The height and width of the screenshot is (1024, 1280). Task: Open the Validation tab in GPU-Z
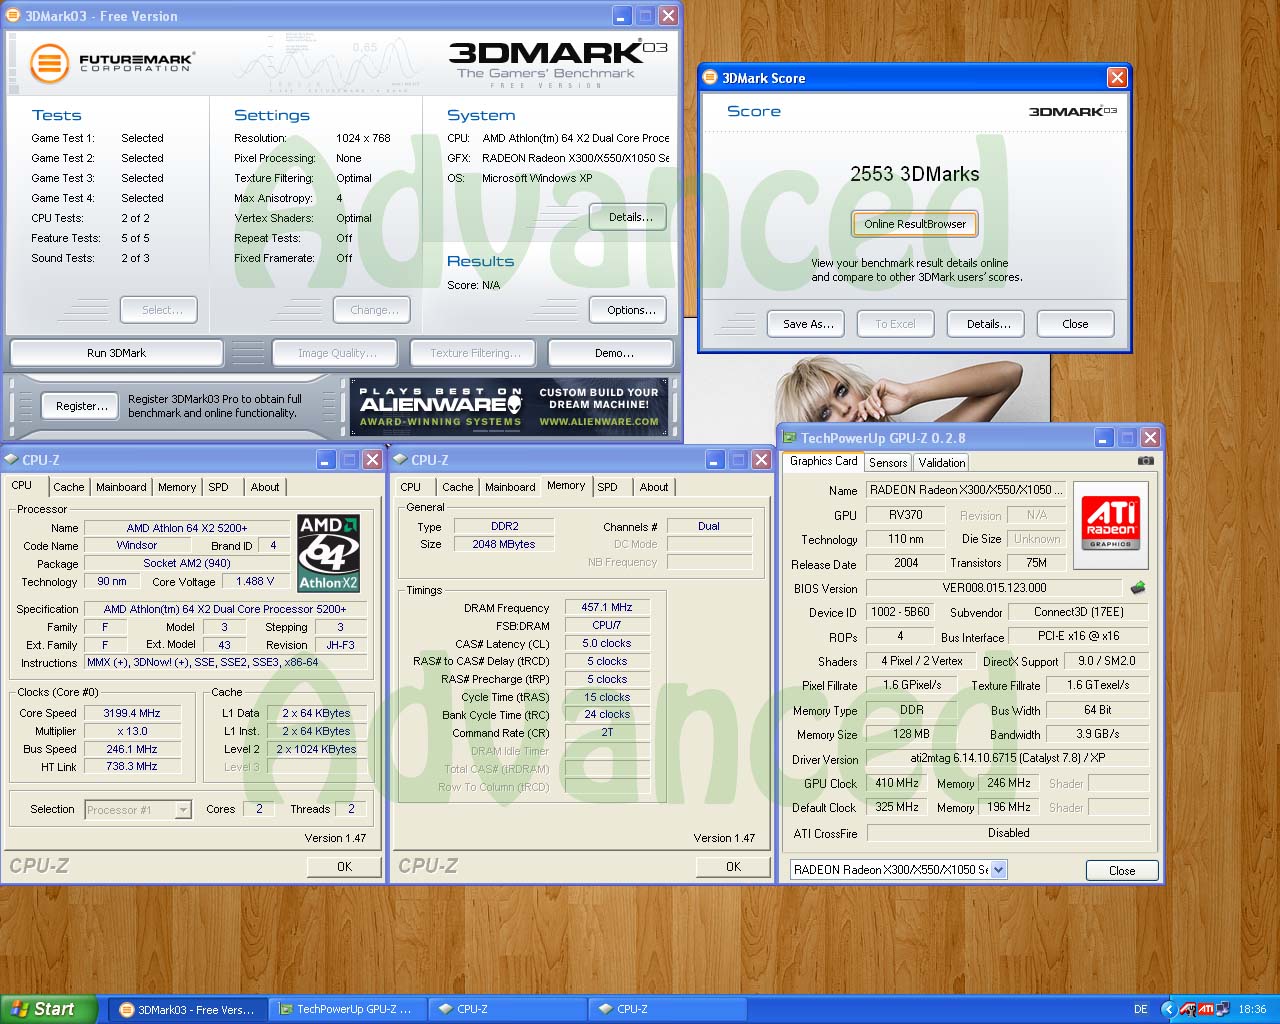(942, 463)
